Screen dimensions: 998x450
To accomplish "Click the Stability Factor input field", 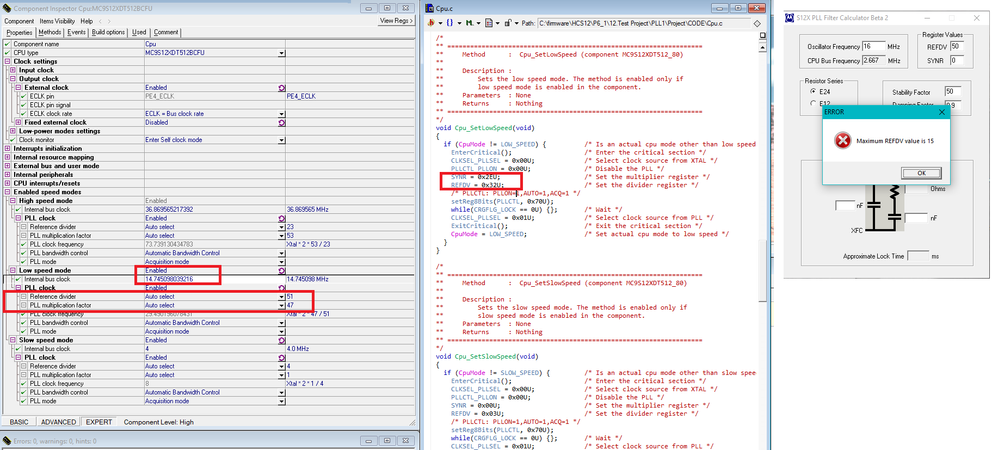I will [x=952, y=92].
